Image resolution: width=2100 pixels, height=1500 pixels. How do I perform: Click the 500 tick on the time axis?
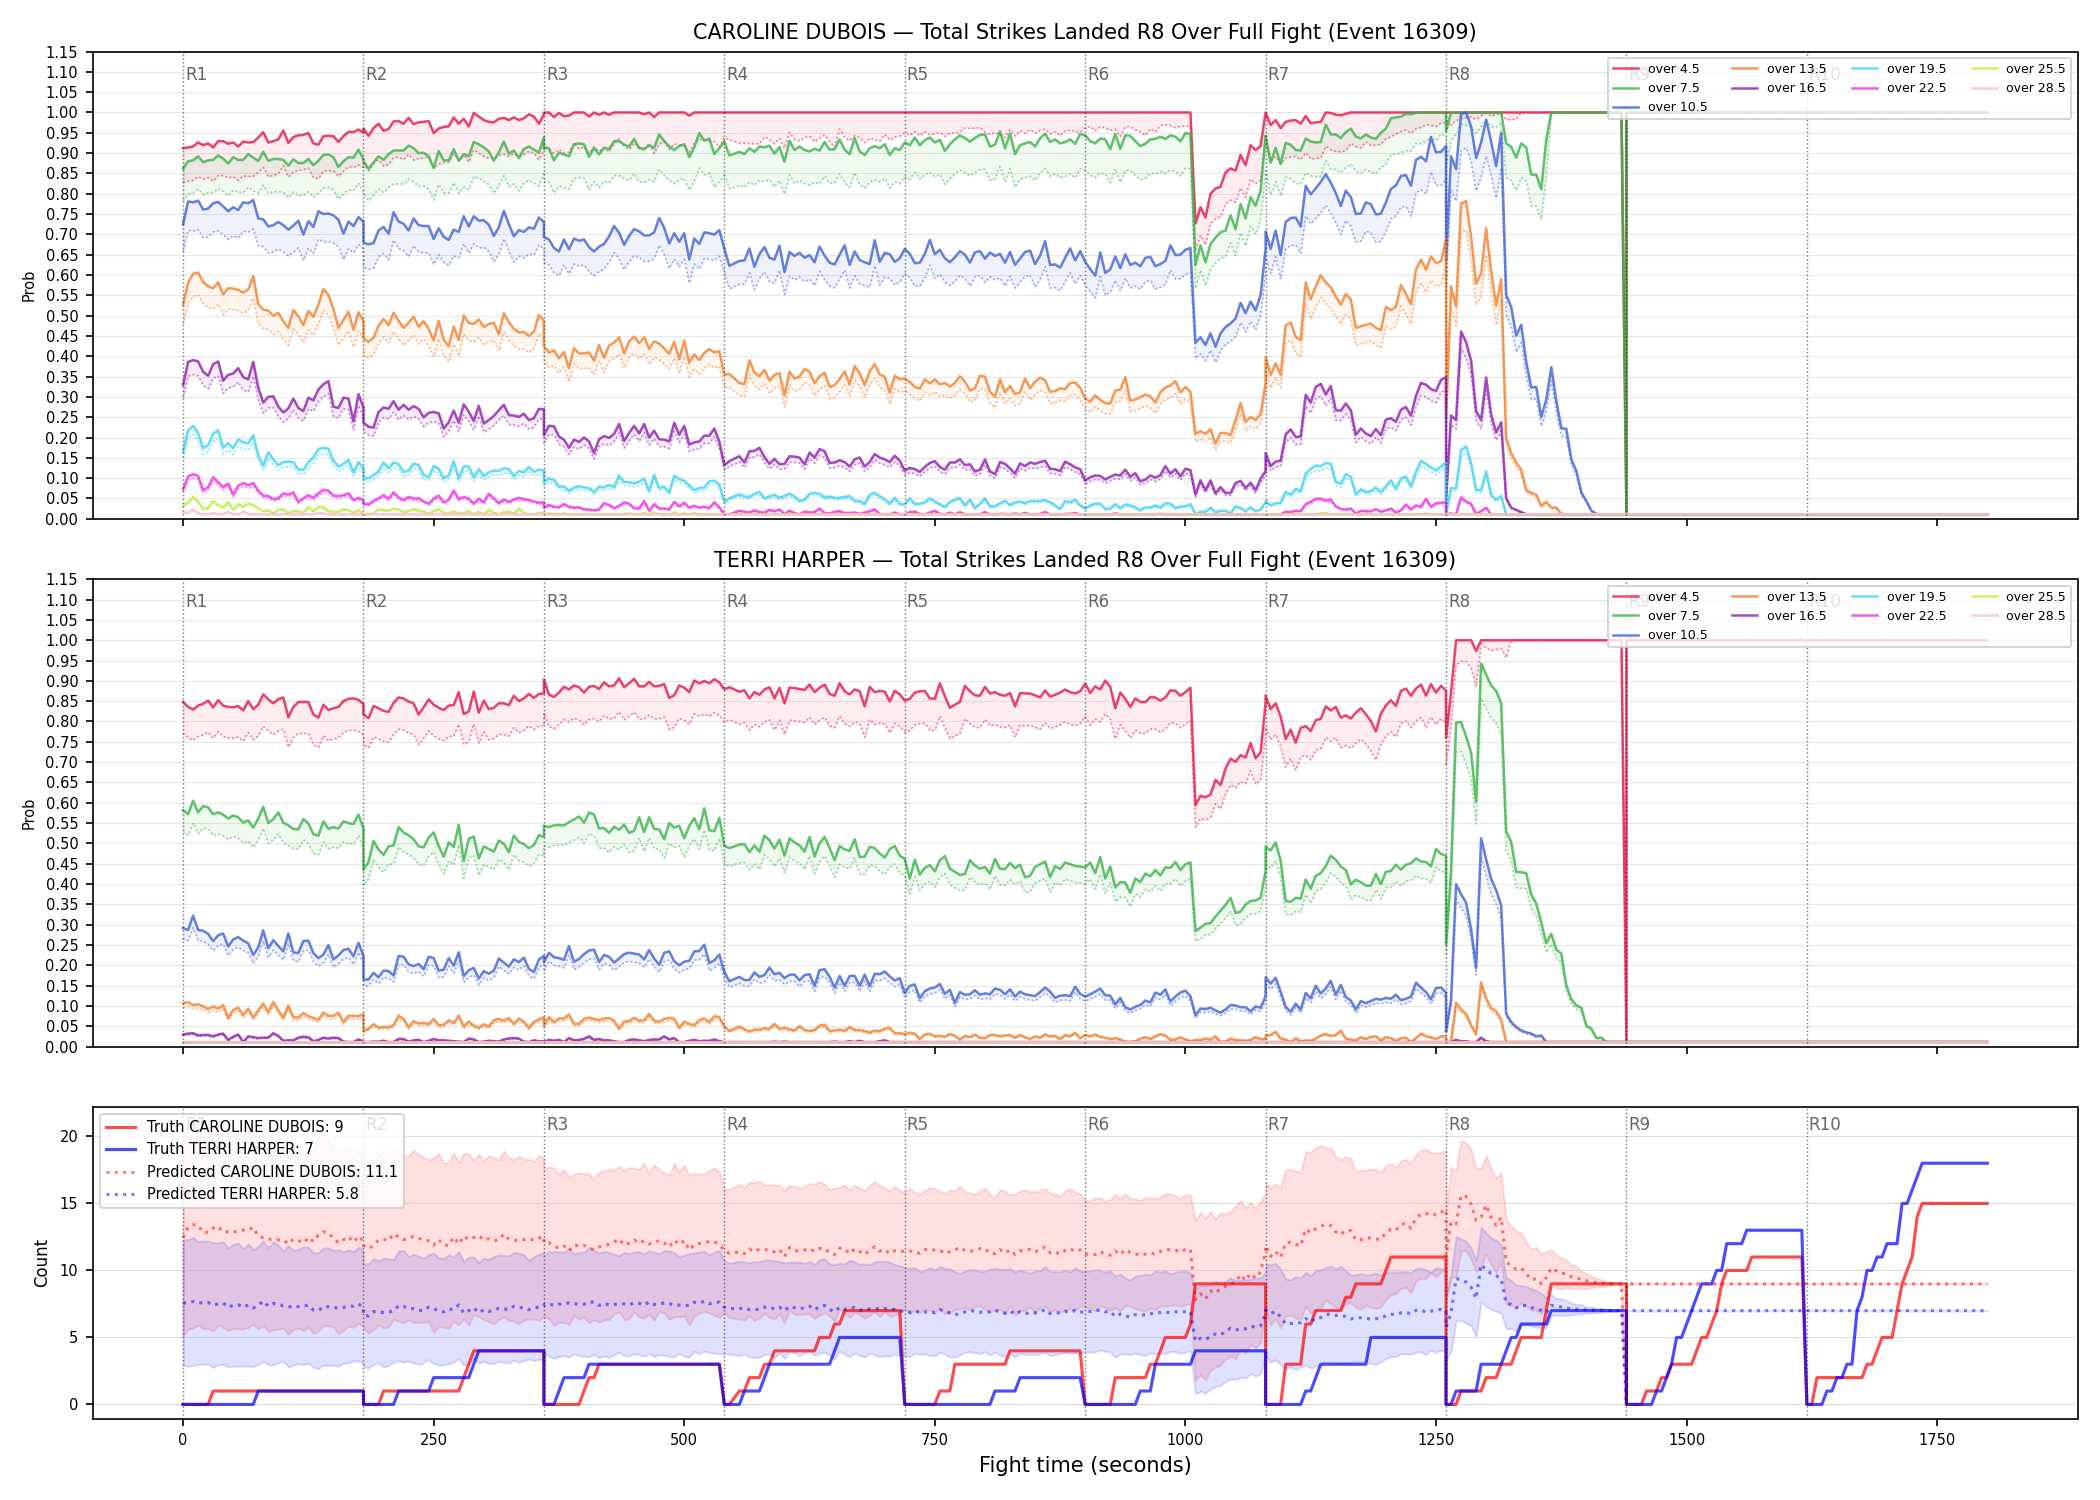(684, 1439)
